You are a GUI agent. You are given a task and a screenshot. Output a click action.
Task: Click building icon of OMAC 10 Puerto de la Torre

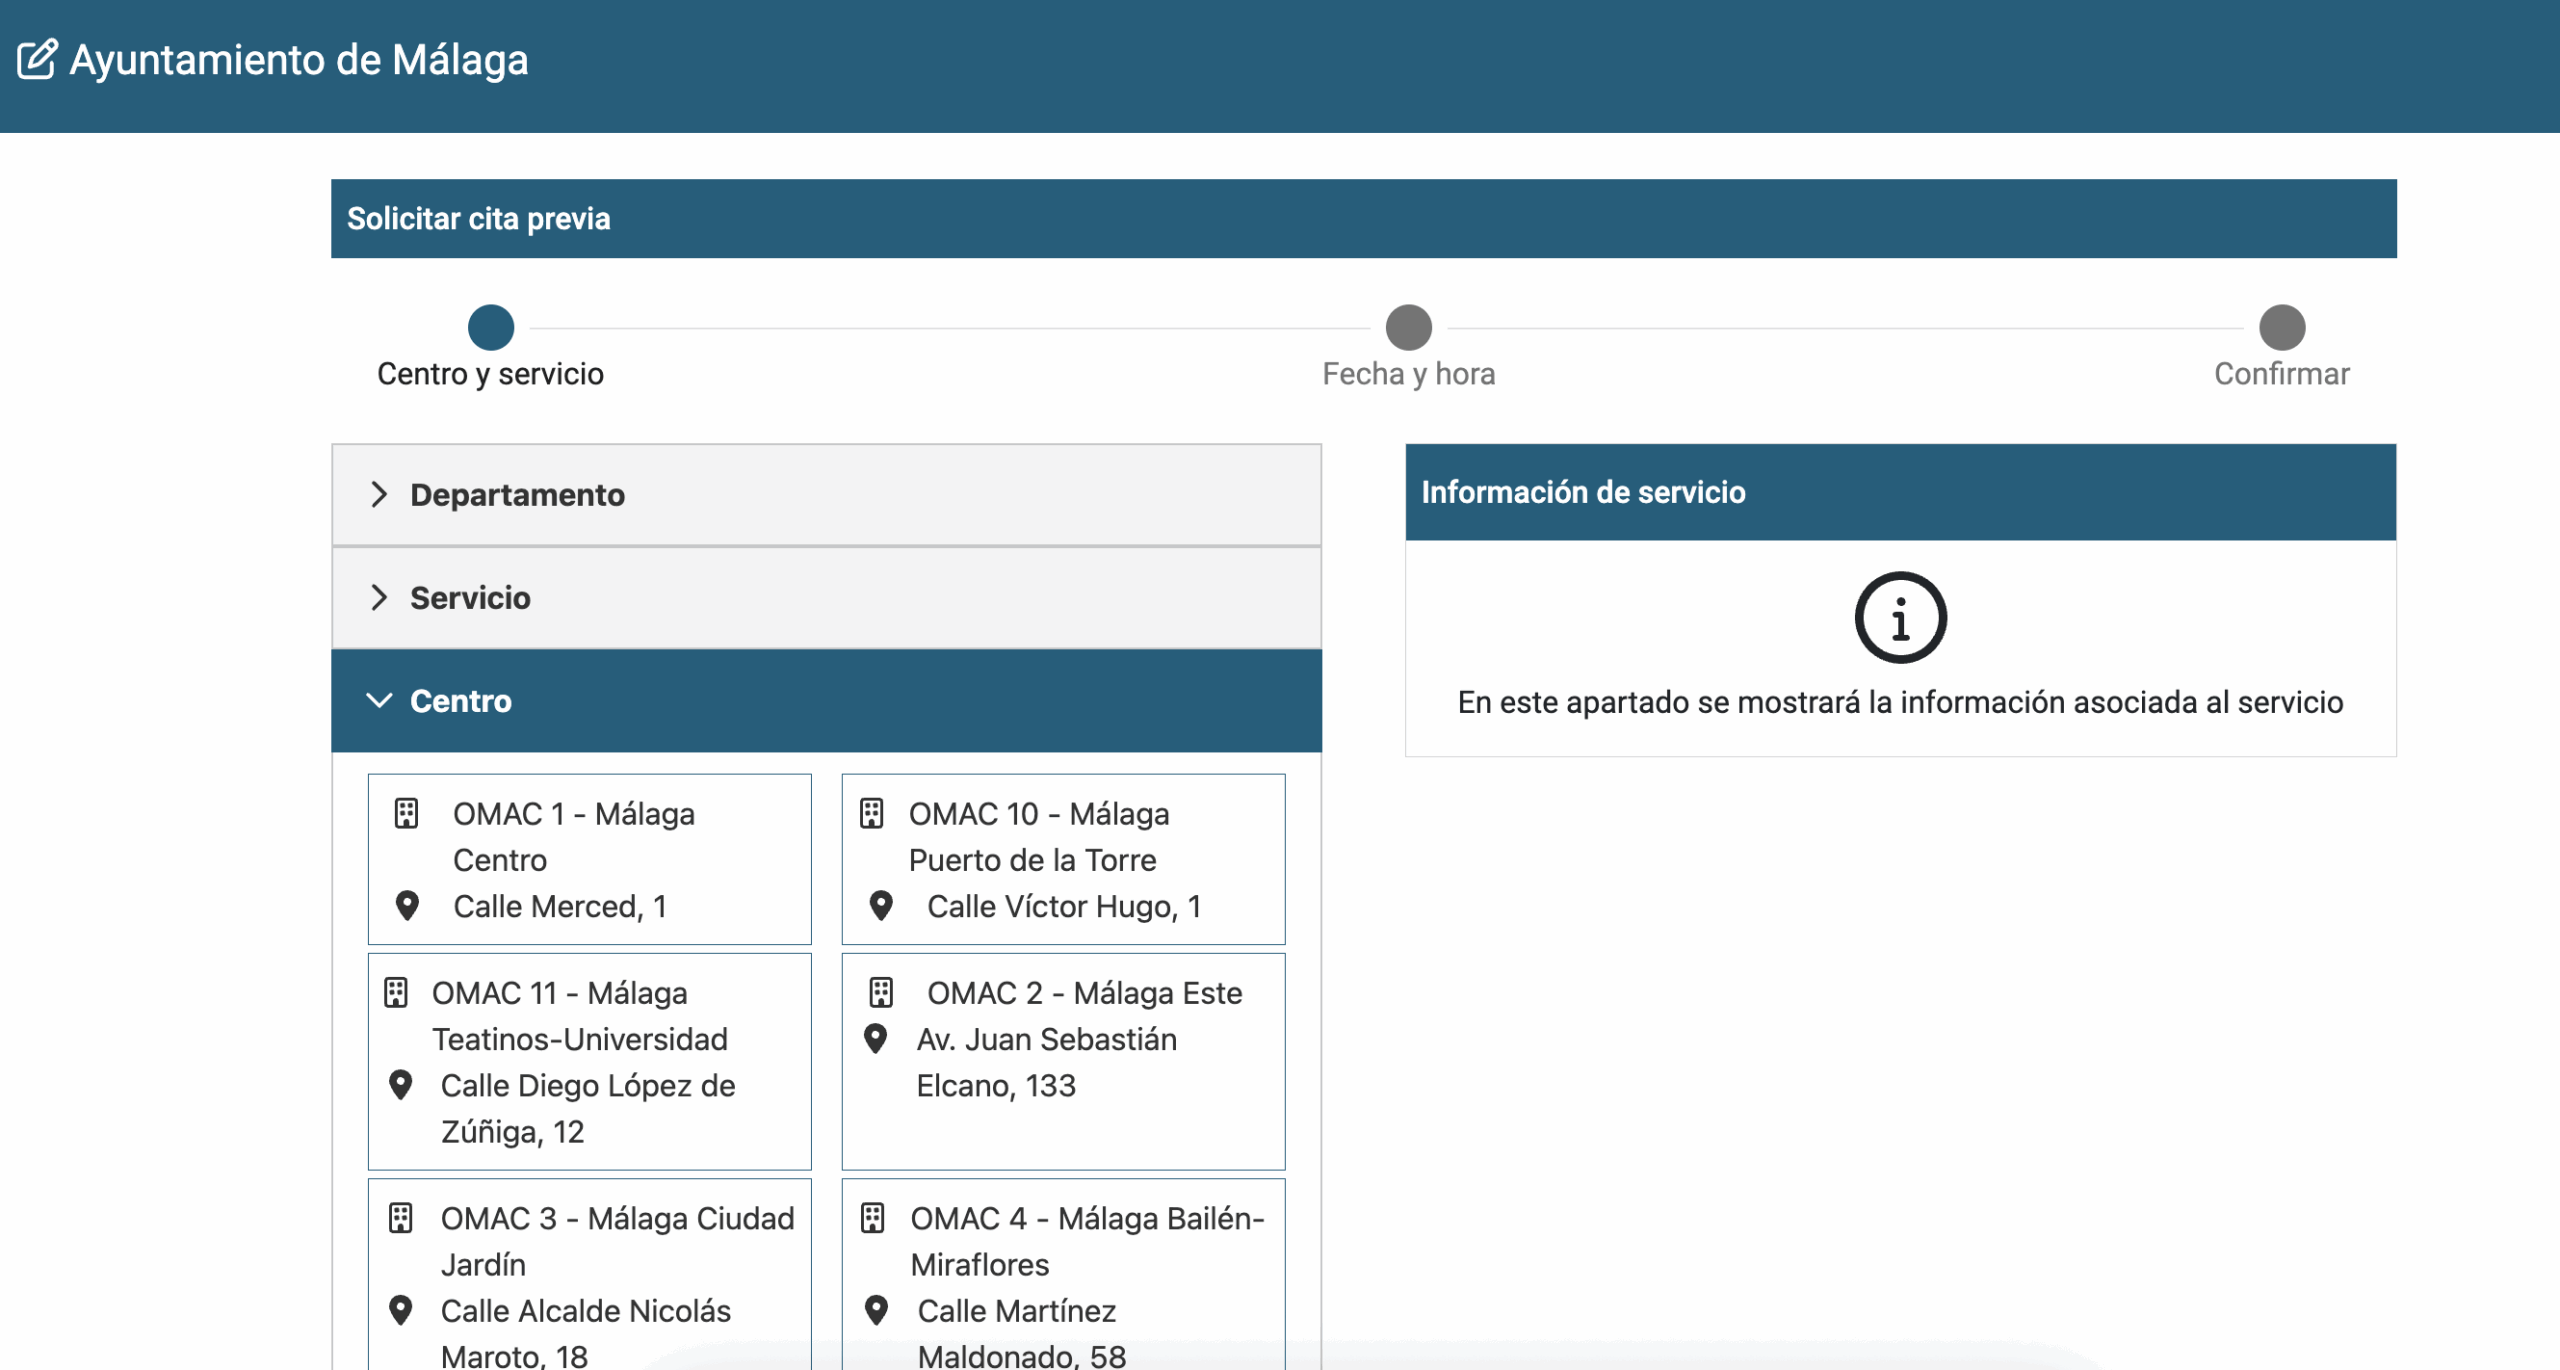(872, 813)
